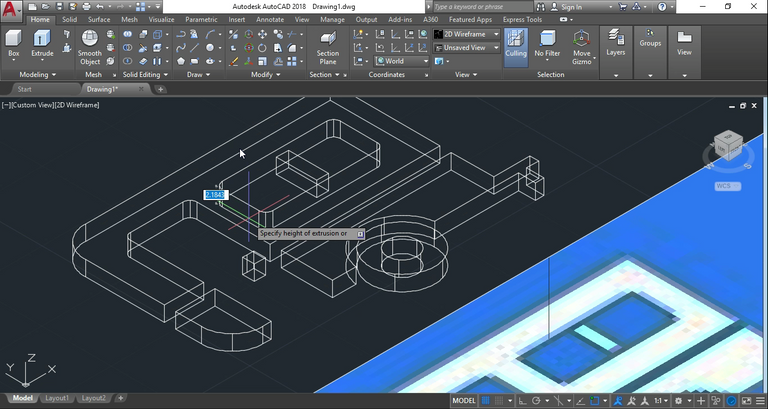This screenshot has width=768, height=409.
Task: Close the Drawing1 file tab
Action: point(141,89)
